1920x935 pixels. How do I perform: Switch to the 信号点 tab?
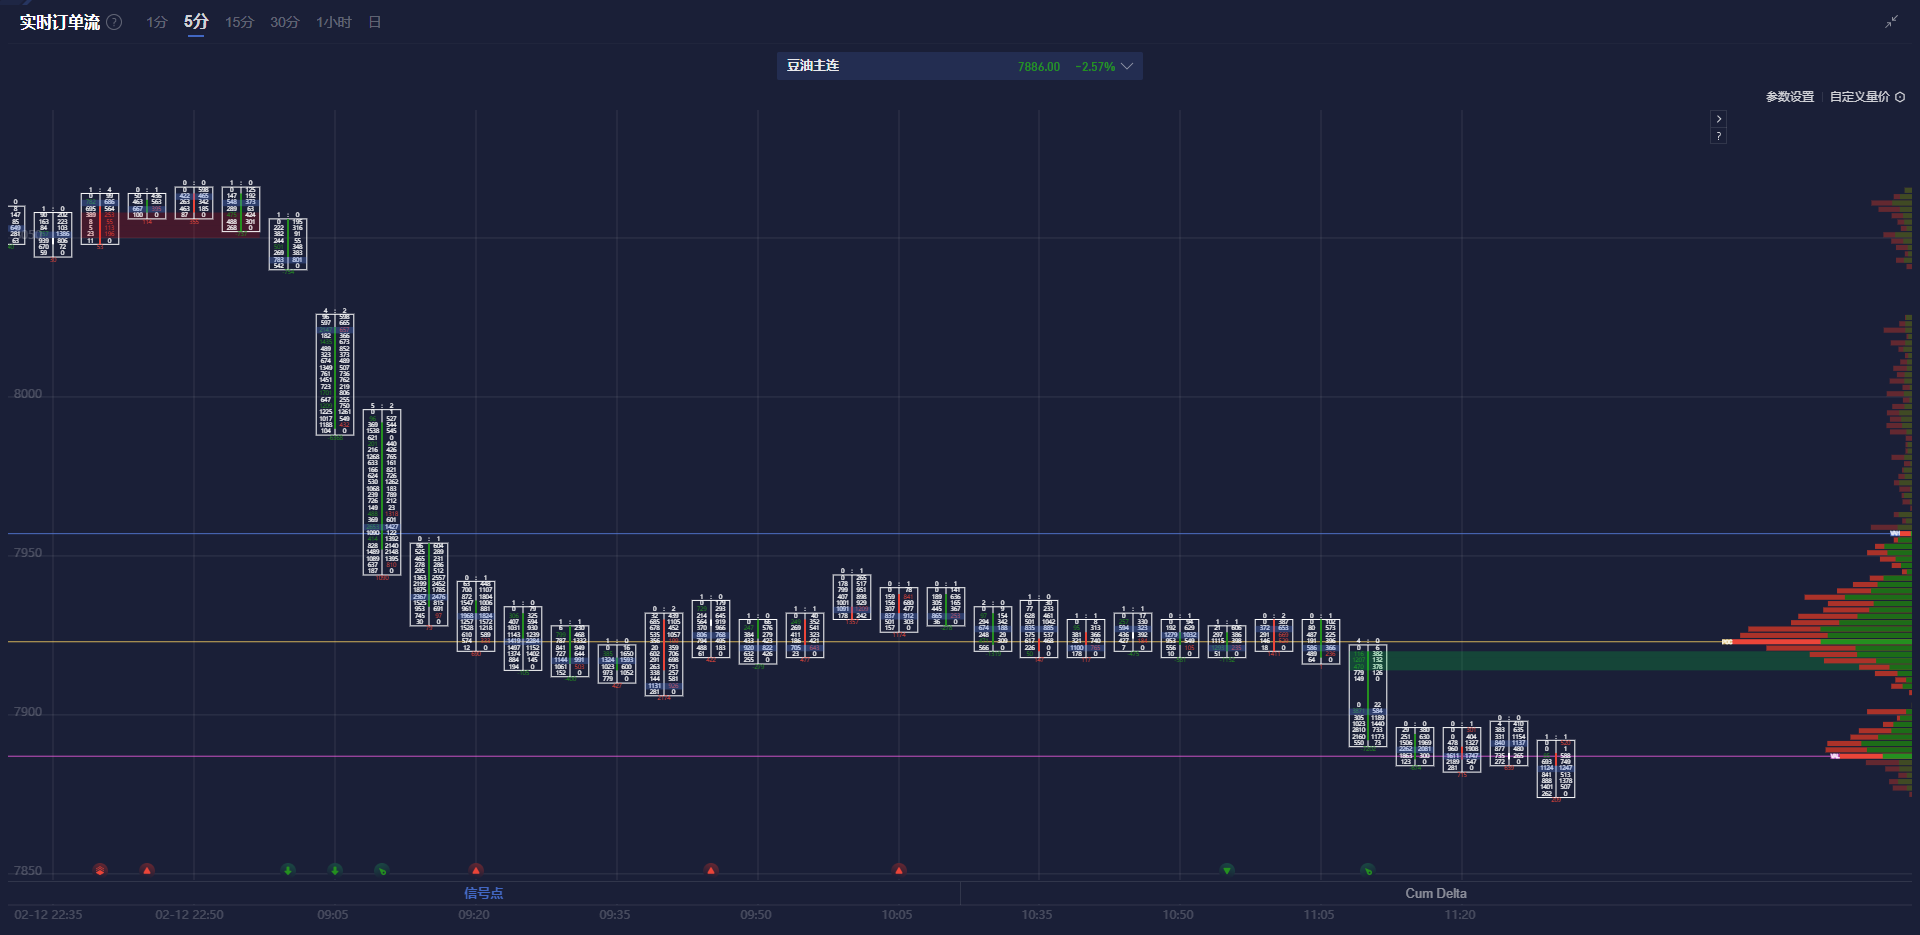(x=484, y=893)
